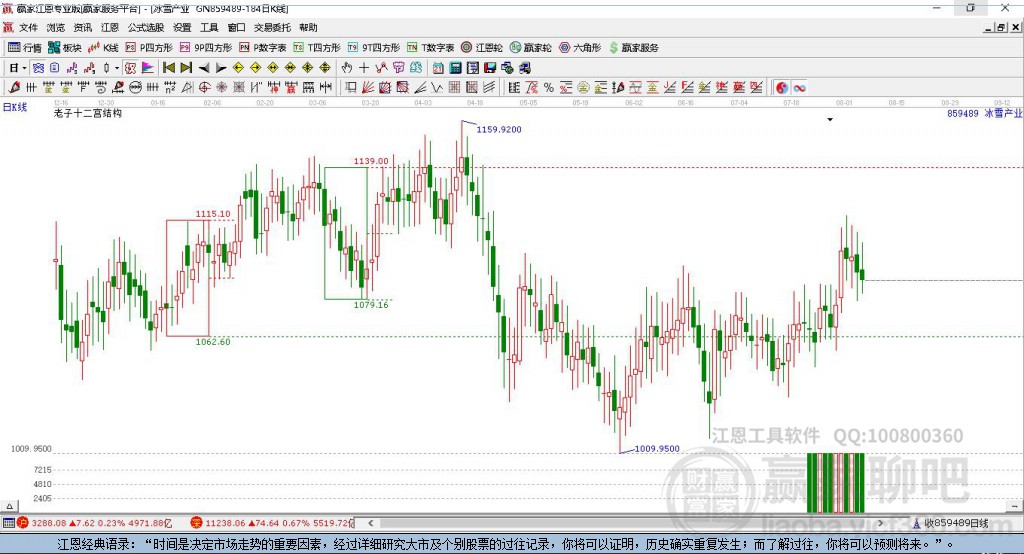This screenshot has height=554, width=1024.
Task: Click the 859489 冰雪产业 stock label
Action: pyautogui.click(x=984, y=113)
